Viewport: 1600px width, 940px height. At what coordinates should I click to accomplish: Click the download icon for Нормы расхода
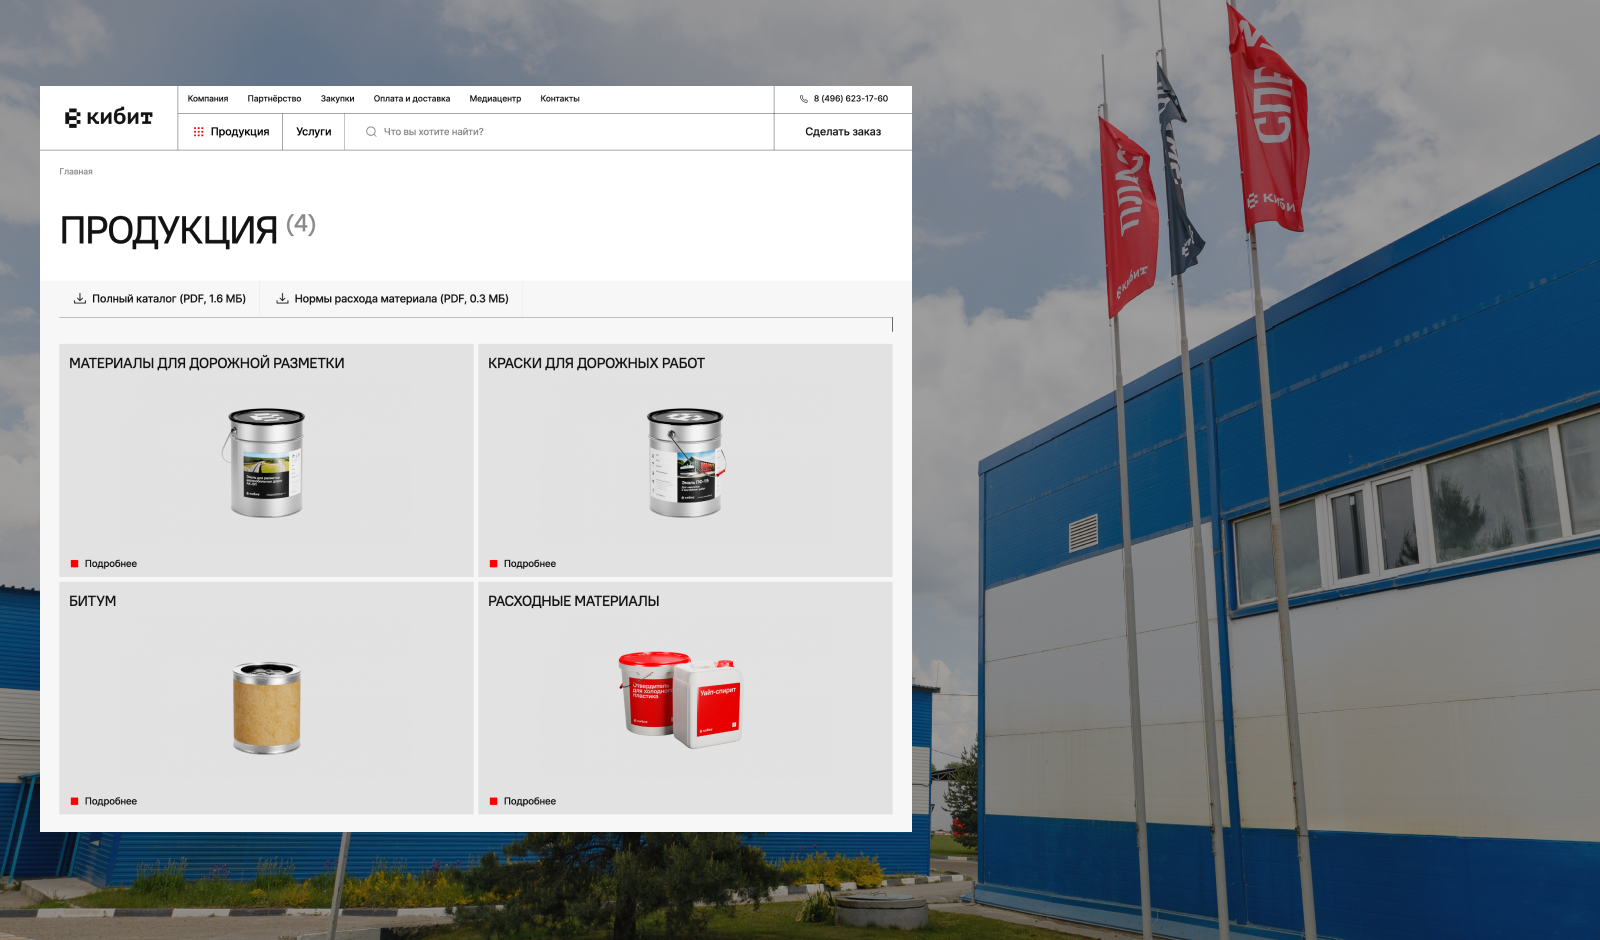click(282, 299)
